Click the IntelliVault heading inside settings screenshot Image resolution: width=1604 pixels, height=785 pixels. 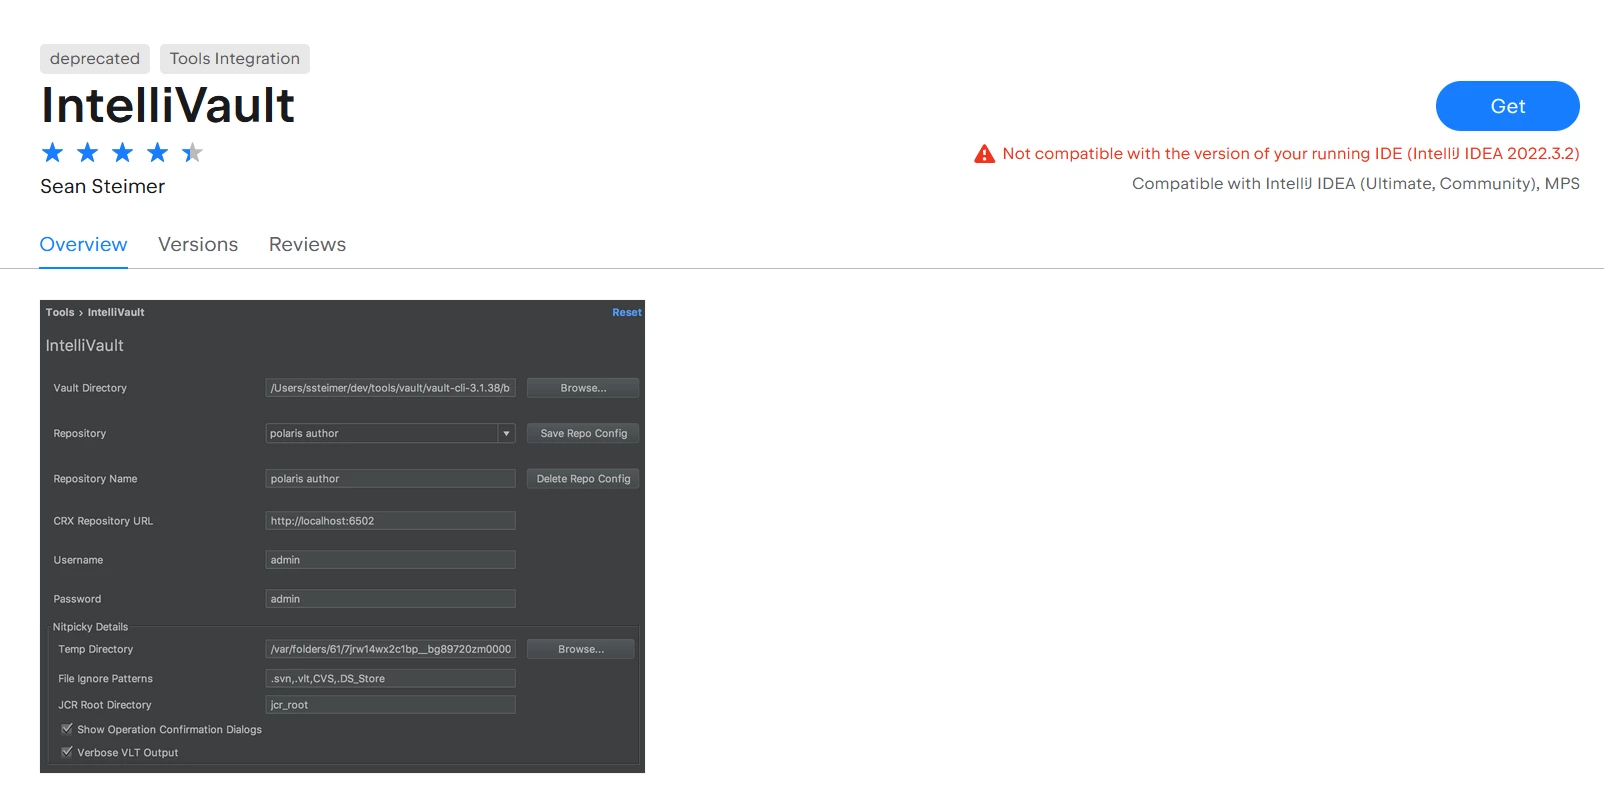coord(85,346)
